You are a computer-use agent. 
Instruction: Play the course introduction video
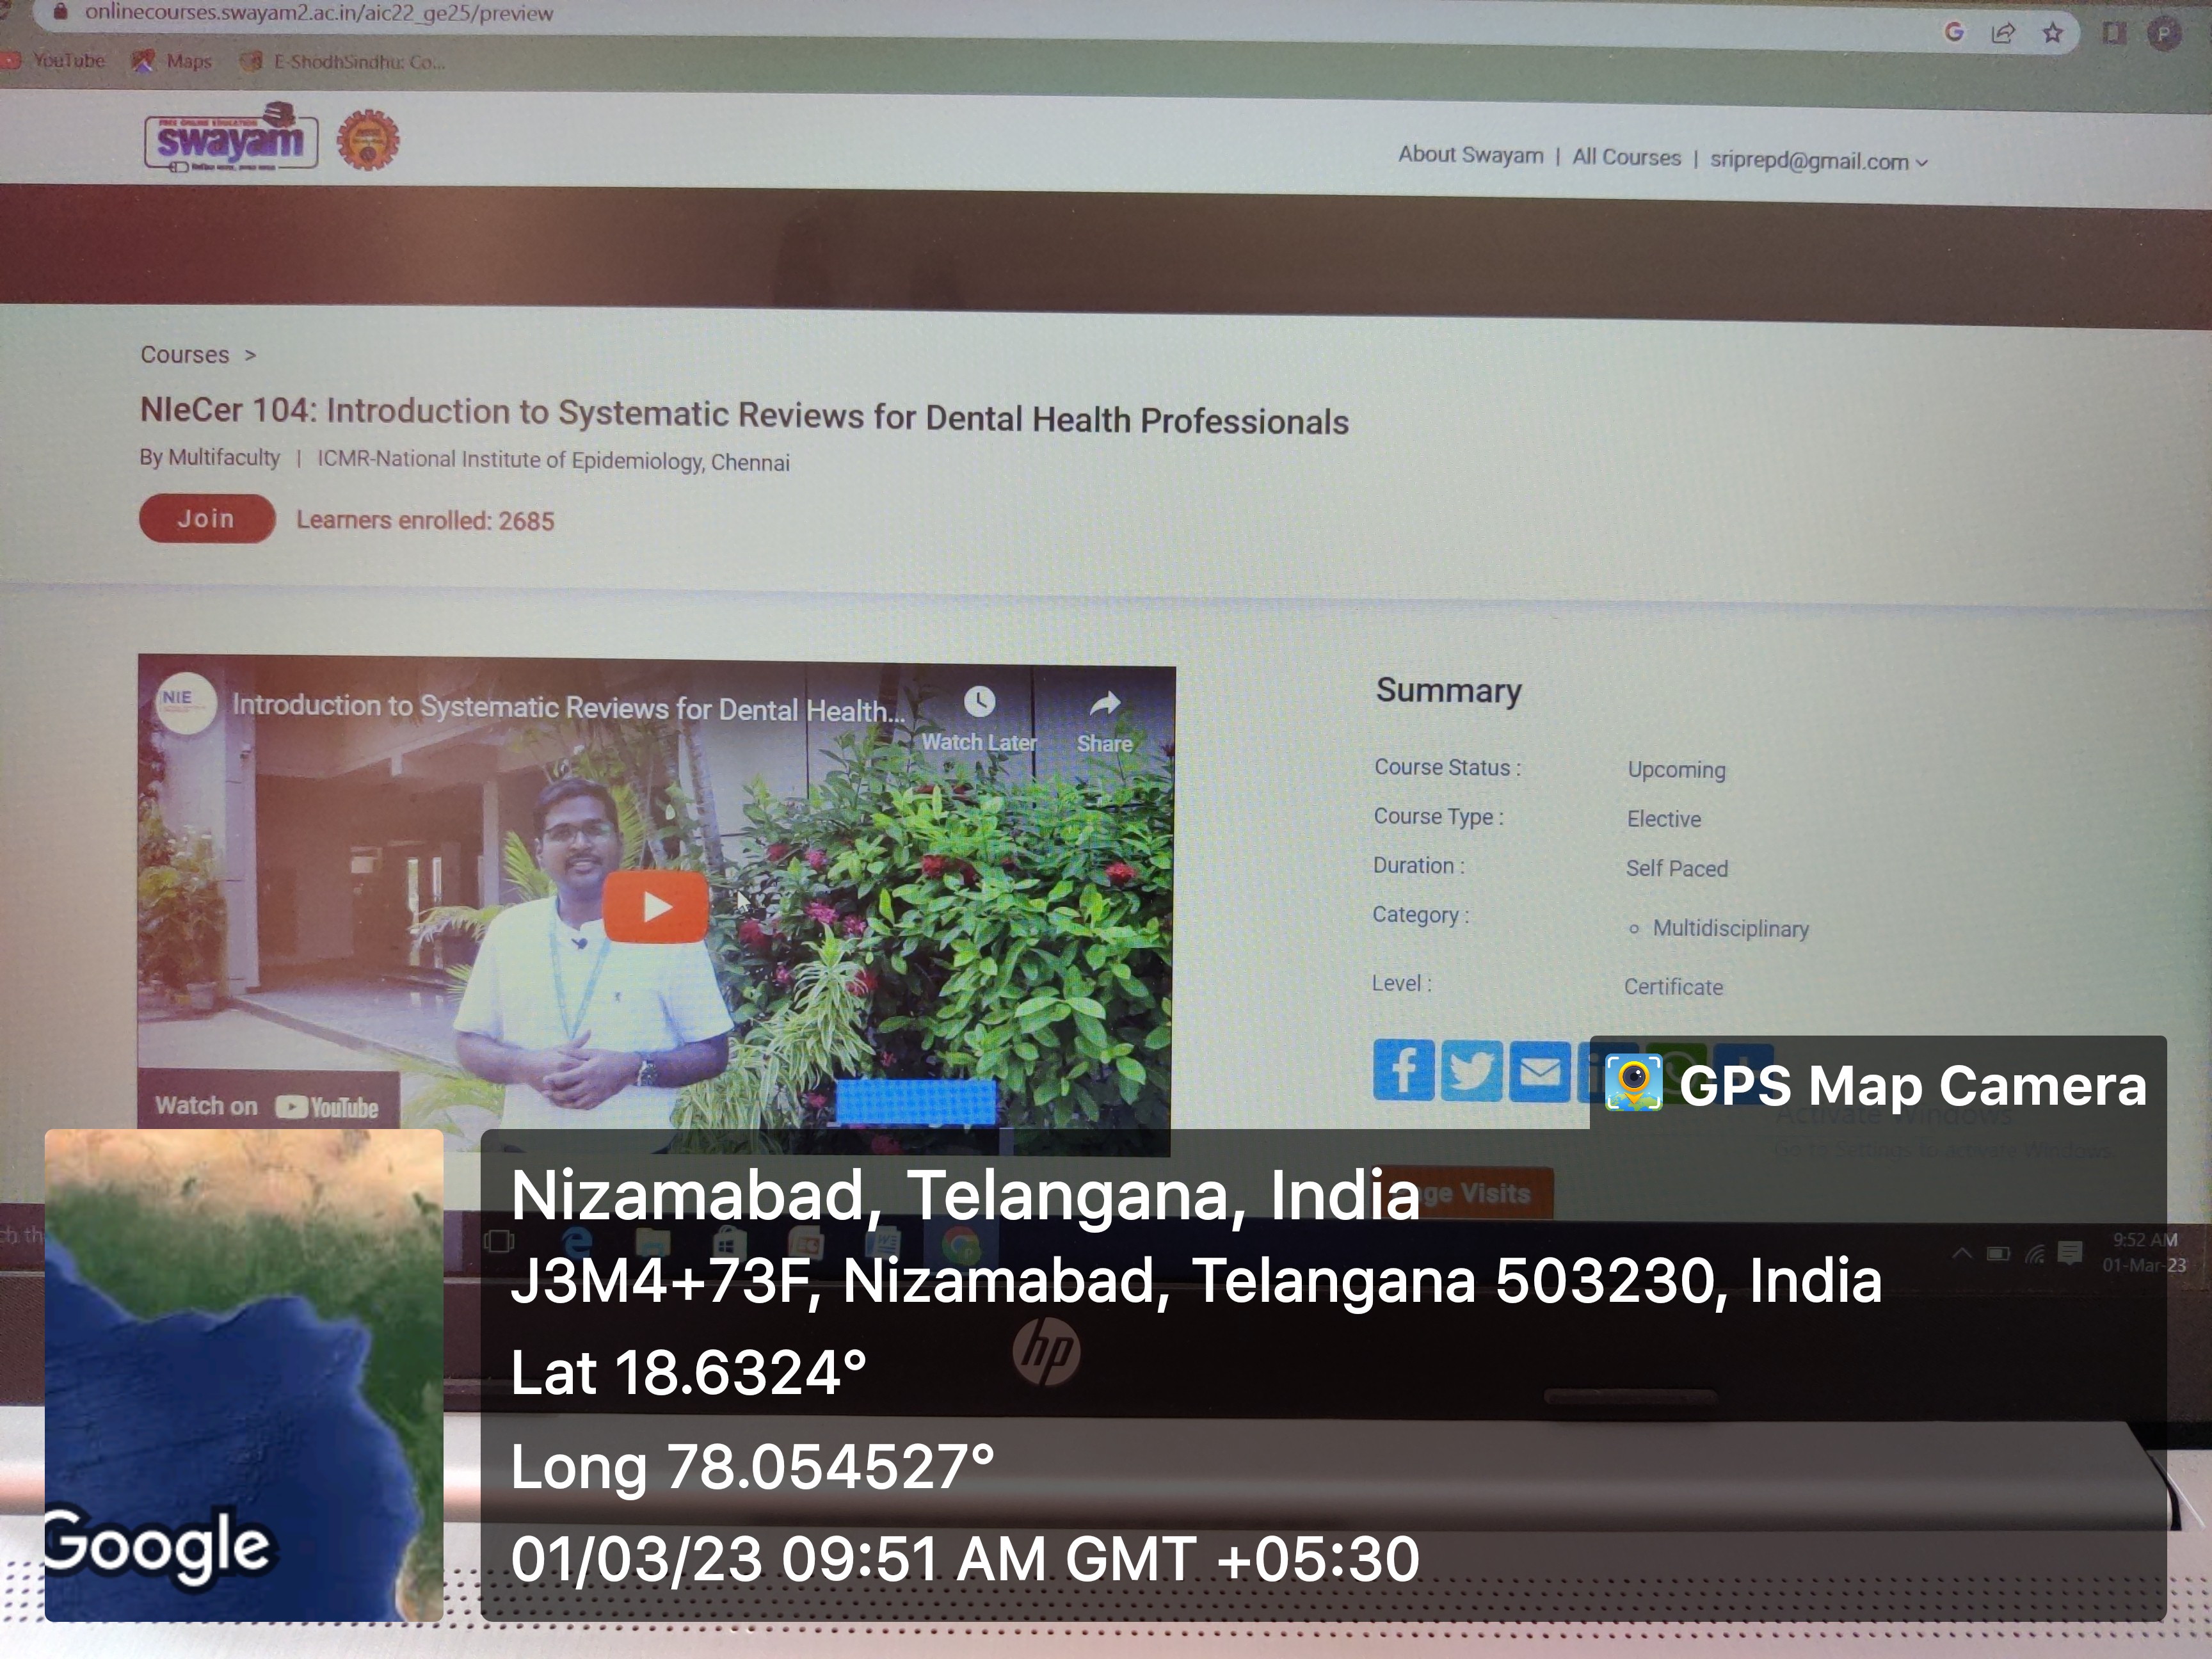pyautogui.click(x=656, y=906)
